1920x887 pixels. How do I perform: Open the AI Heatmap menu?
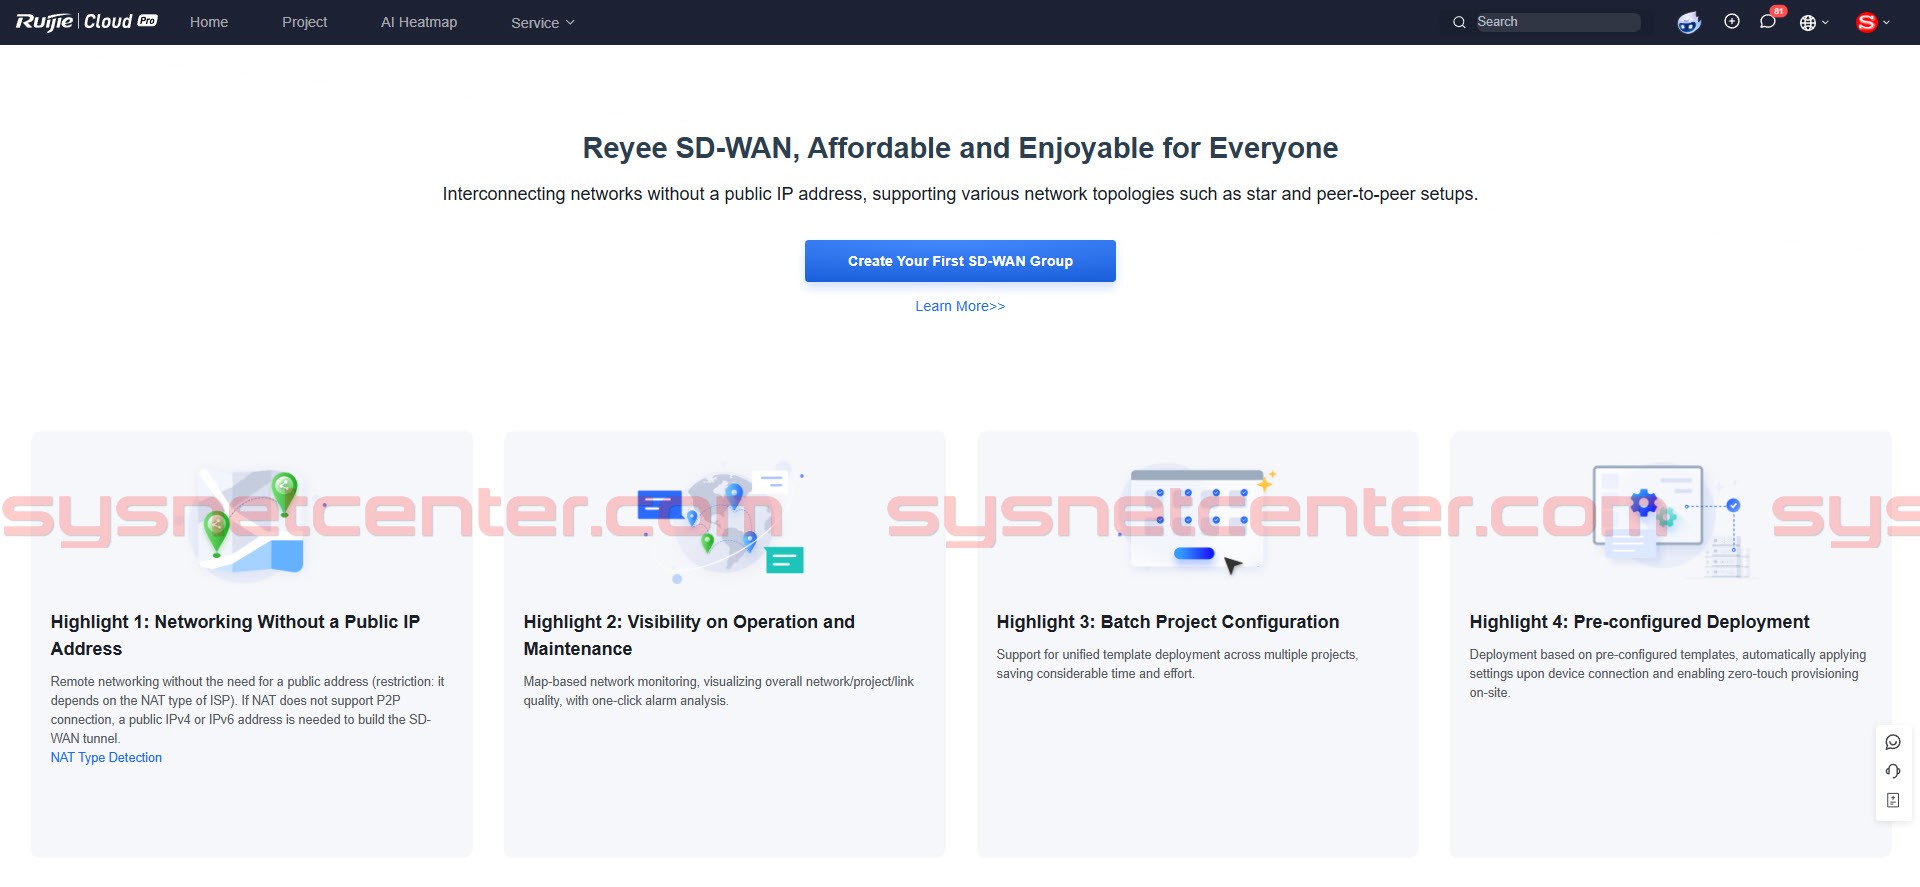pos(419,22)
